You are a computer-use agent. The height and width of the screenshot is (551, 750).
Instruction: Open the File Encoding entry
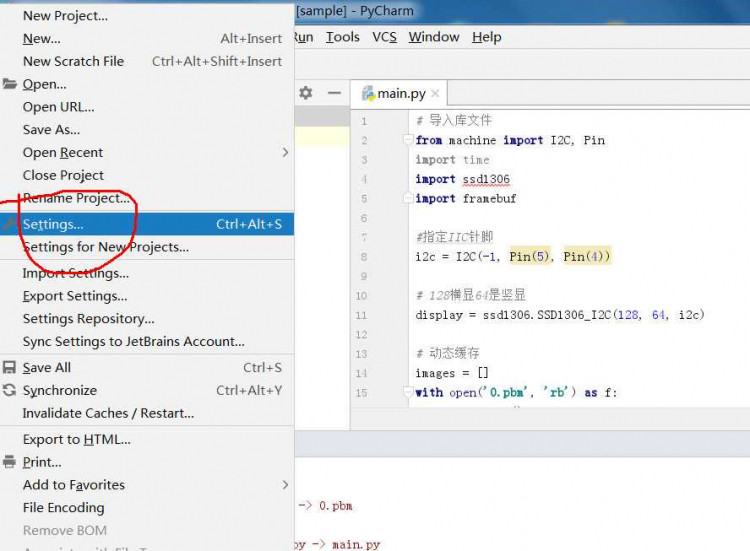coord(147,507)
